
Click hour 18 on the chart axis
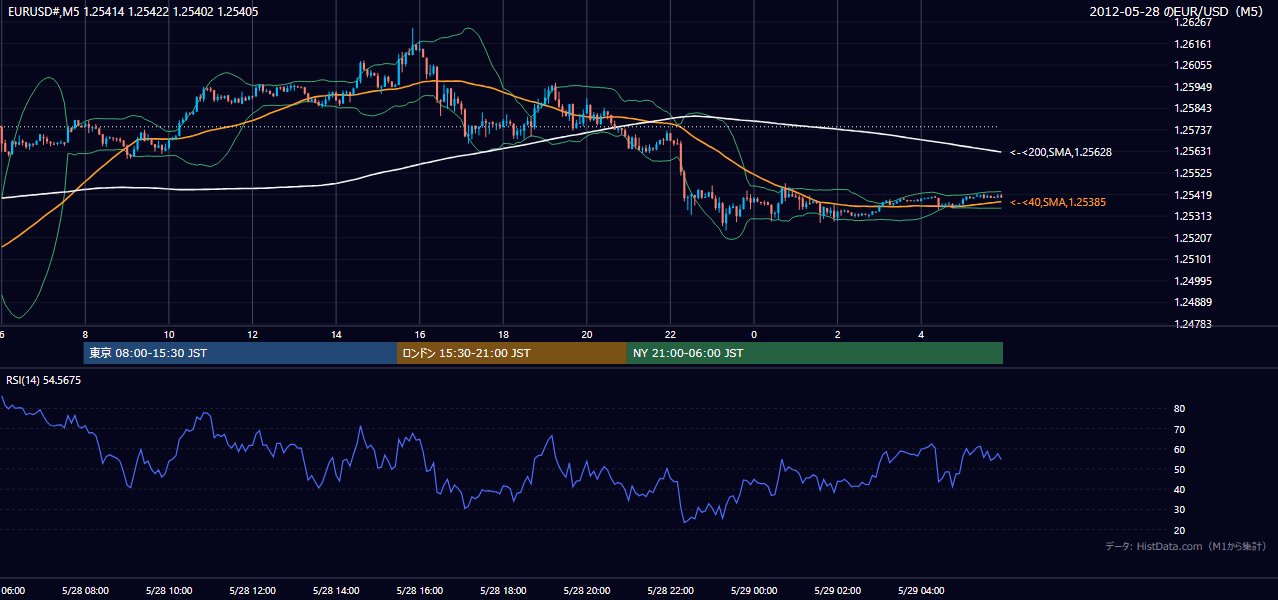click(x=503, y=334)
